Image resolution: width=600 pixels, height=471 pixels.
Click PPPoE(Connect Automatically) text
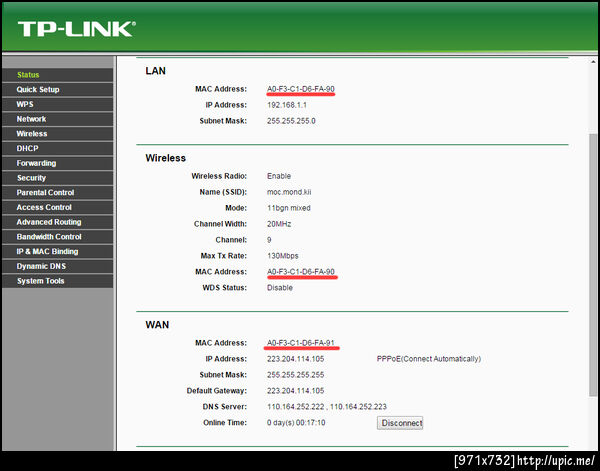(429, 359)
